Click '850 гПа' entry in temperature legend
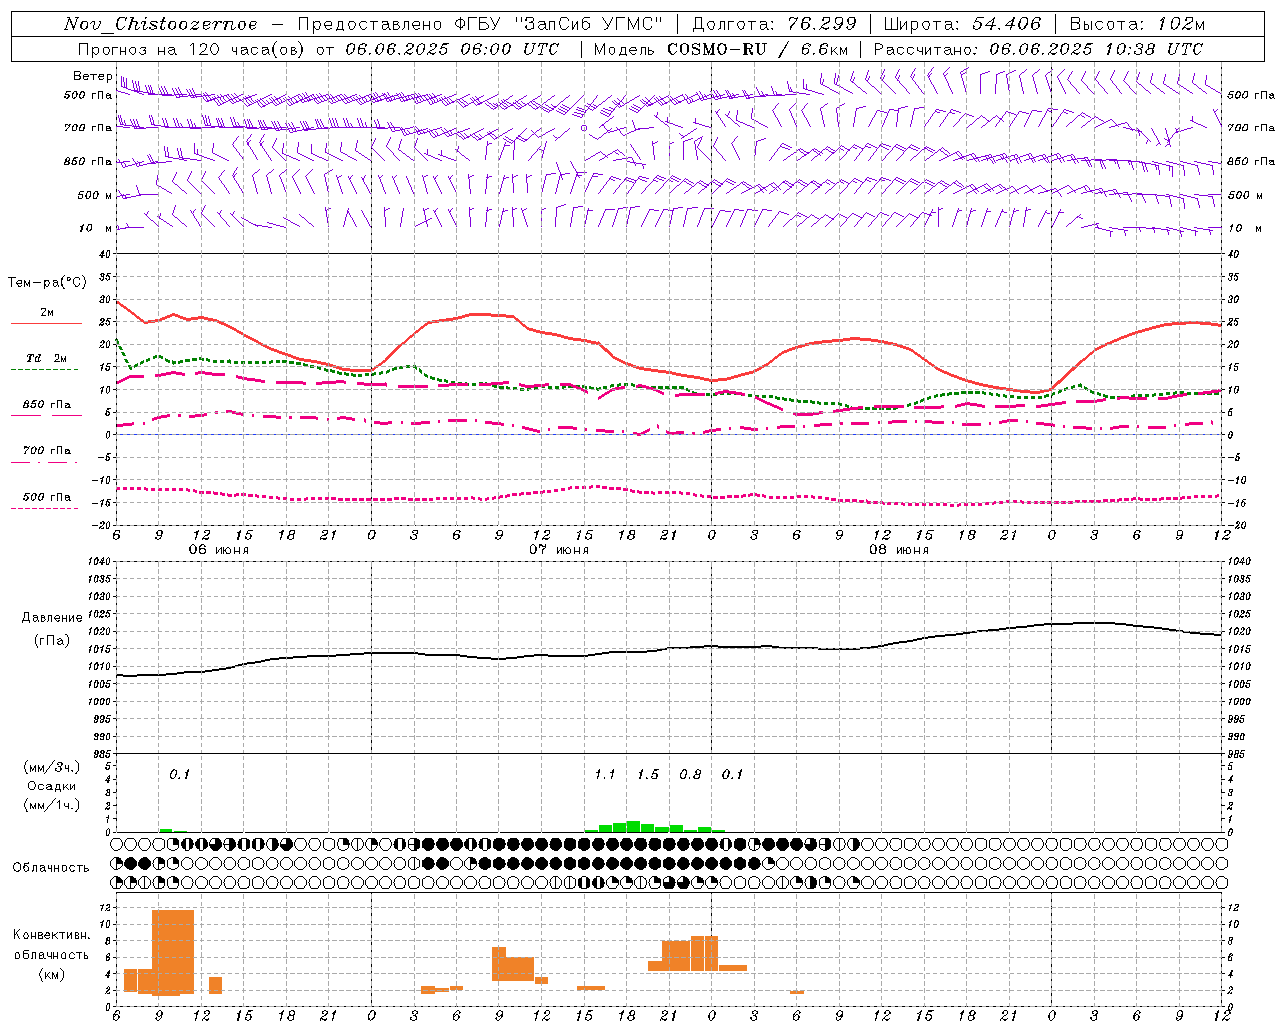The width and height of the screenshot is (1280, 1024). pyautogui.click(x=47, y=405)
